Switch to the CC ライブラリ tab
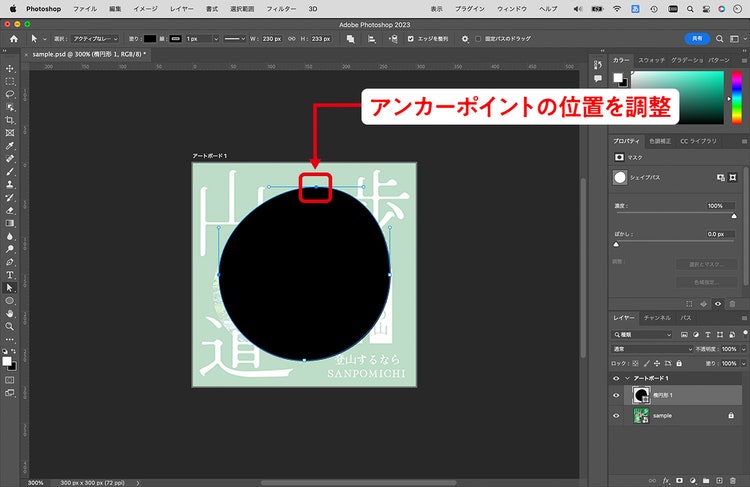 (x=698, y=141)
